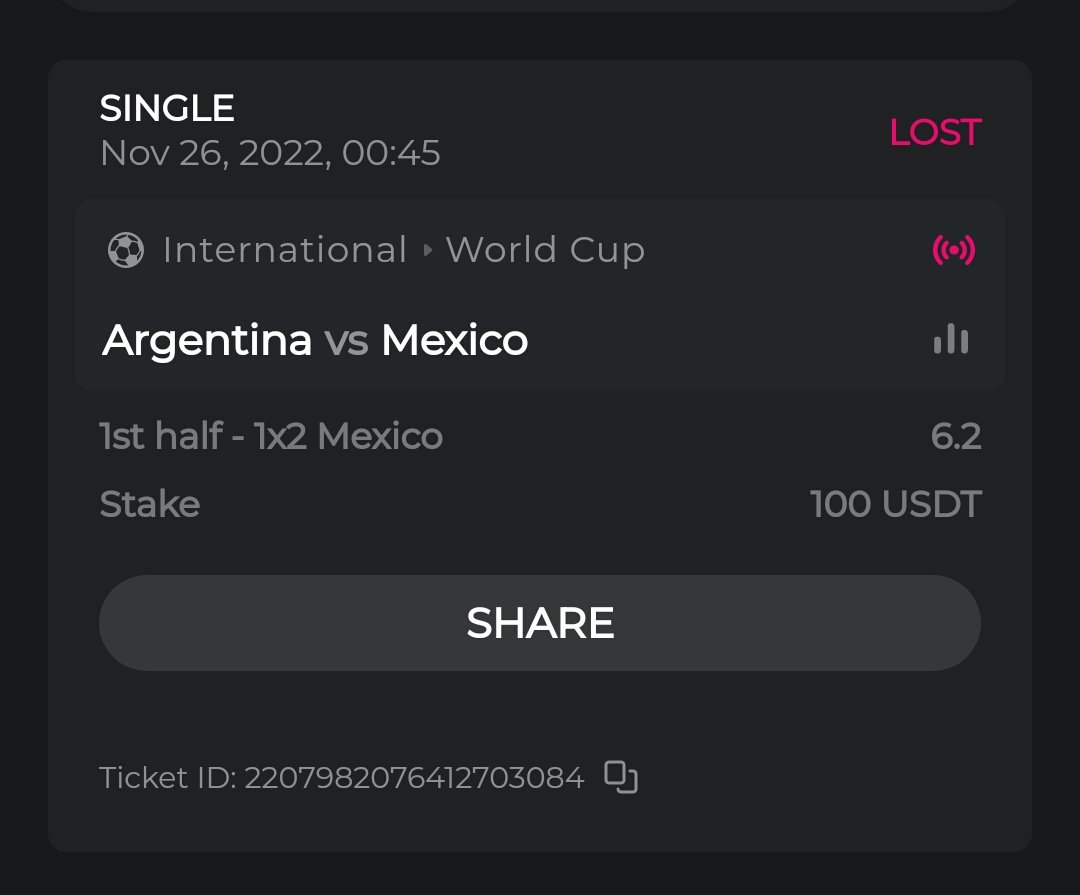This screenshot has width=1080, height=895.
Task: Click the Stake label
Action: coord(150,504)
